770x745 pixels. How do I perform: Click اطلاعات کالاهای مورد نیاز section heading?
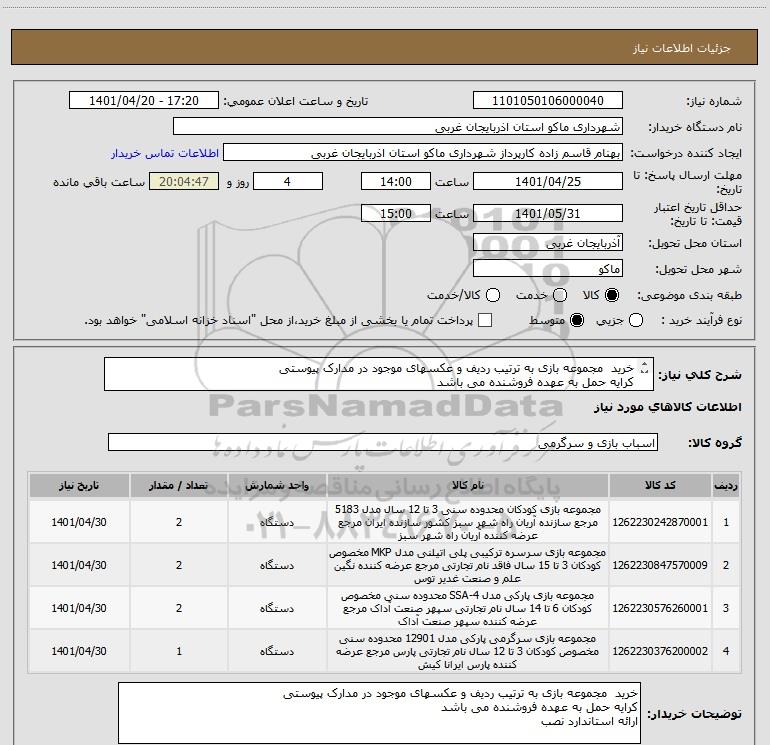point(668,407)
